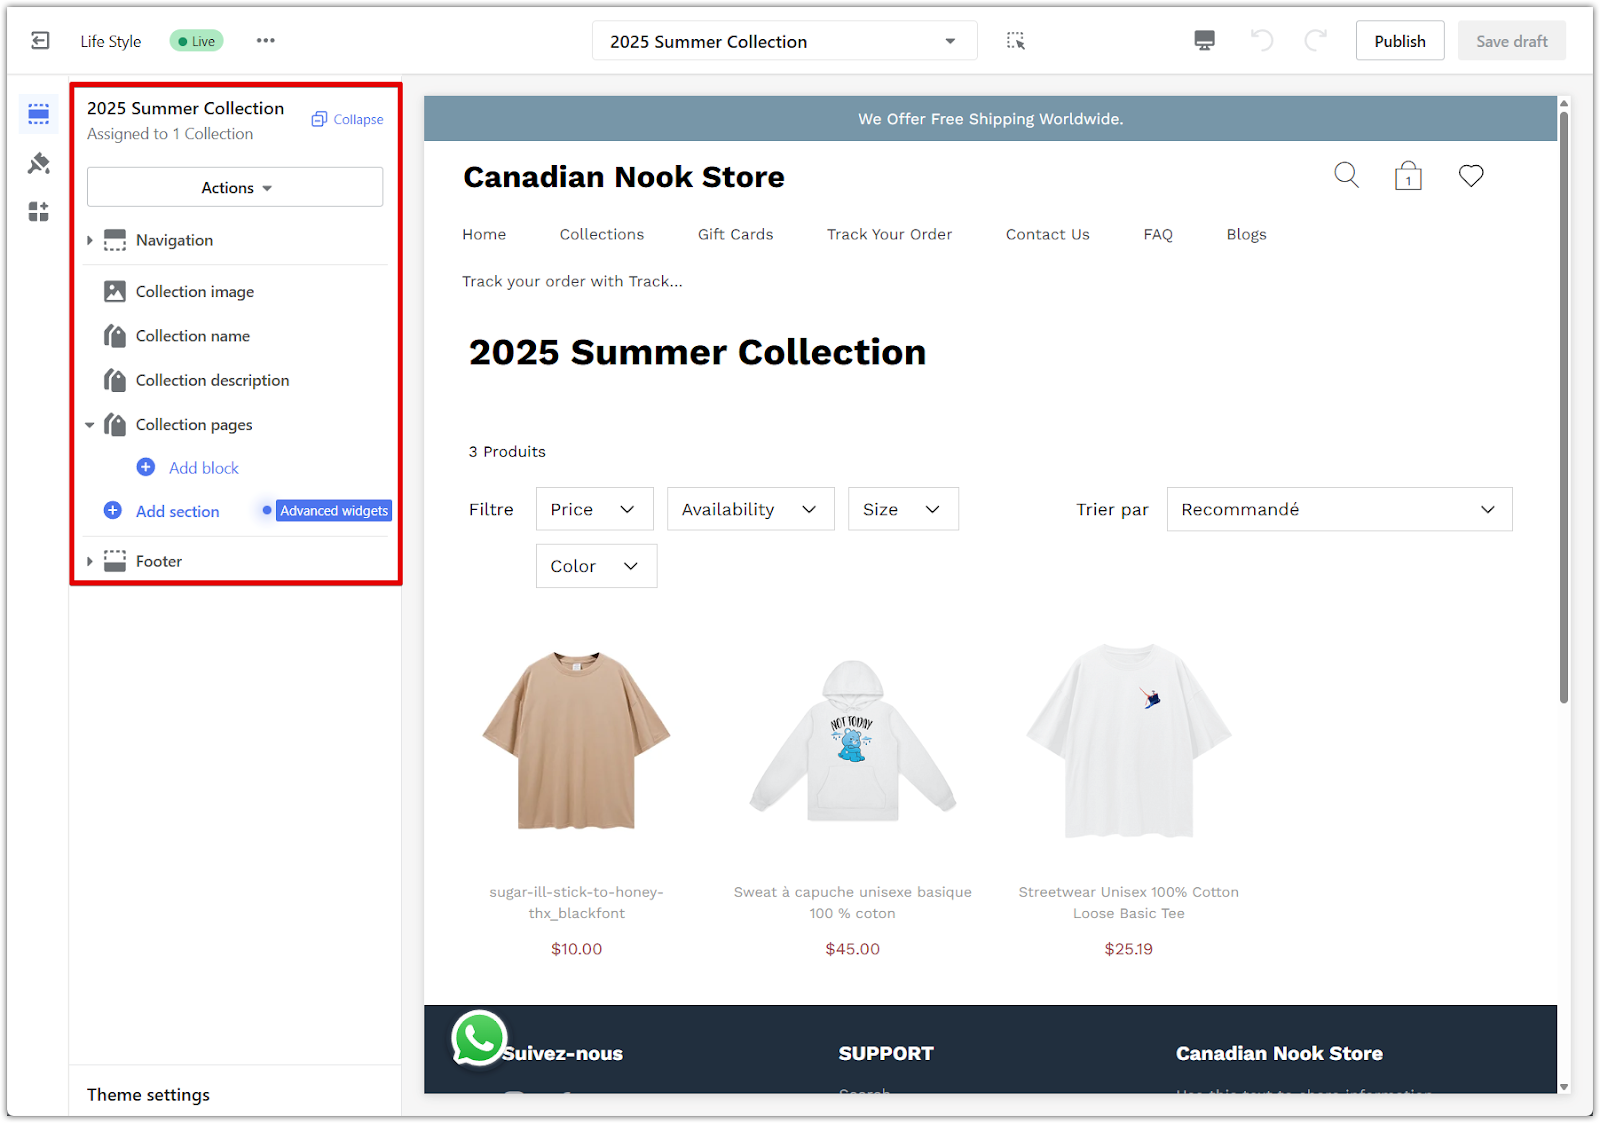1600x1123 pixels.
Task: Open the Price filter dropdown
Action: coord(594,509)
